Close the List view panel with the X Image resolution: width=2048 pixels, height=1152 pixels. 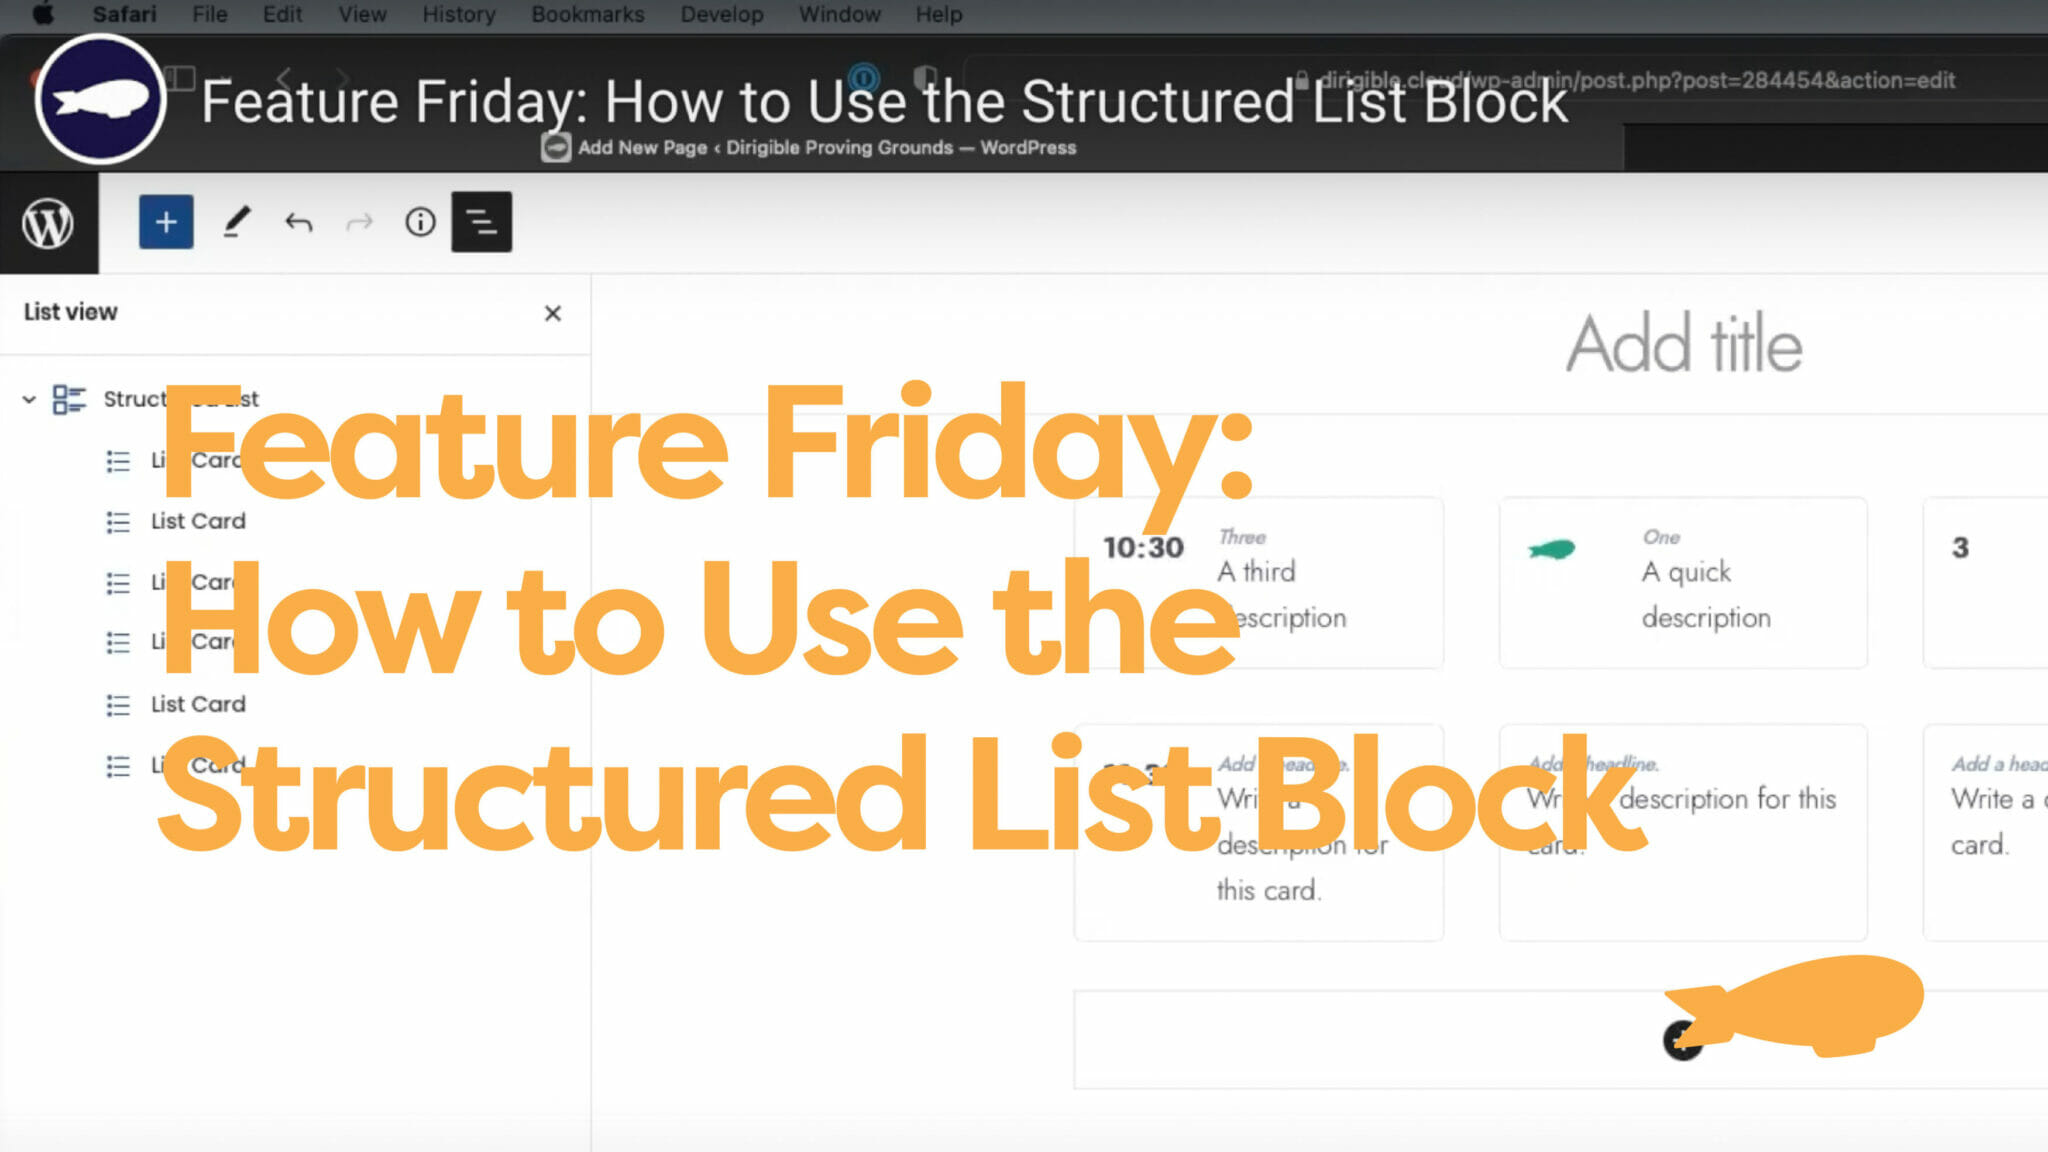pos(553,313)
